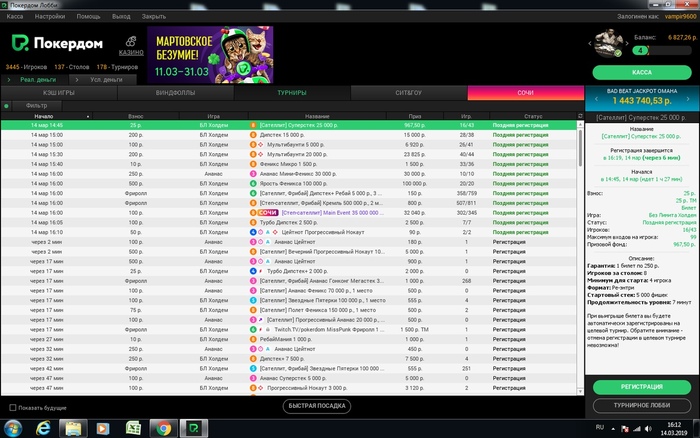Click the БЫСТРАЯ ПОСАДКА button

click(317, 406)
